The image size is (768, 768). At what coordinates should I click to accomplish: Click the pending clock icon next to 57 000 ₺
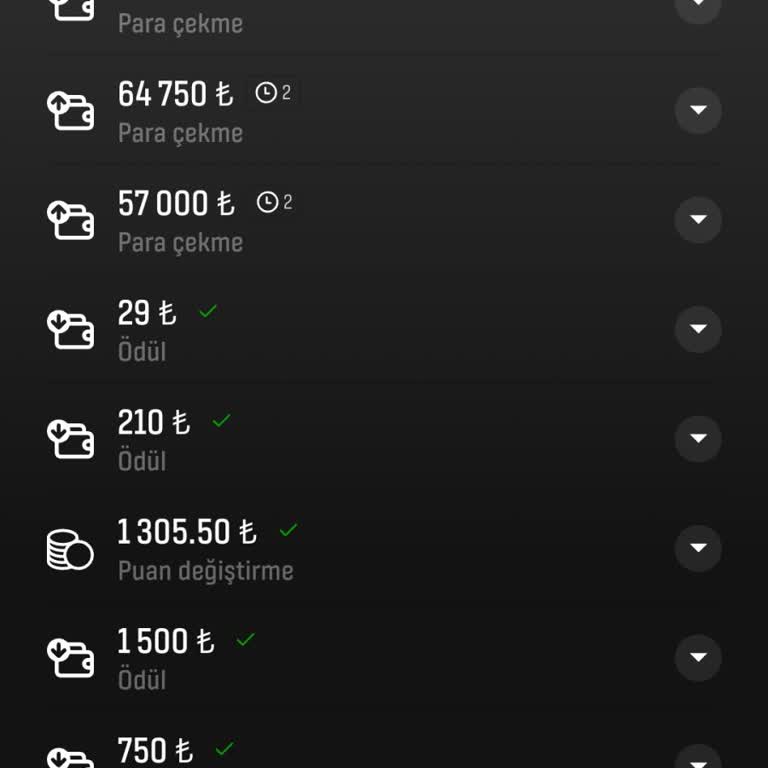click(x=267, y=203)
